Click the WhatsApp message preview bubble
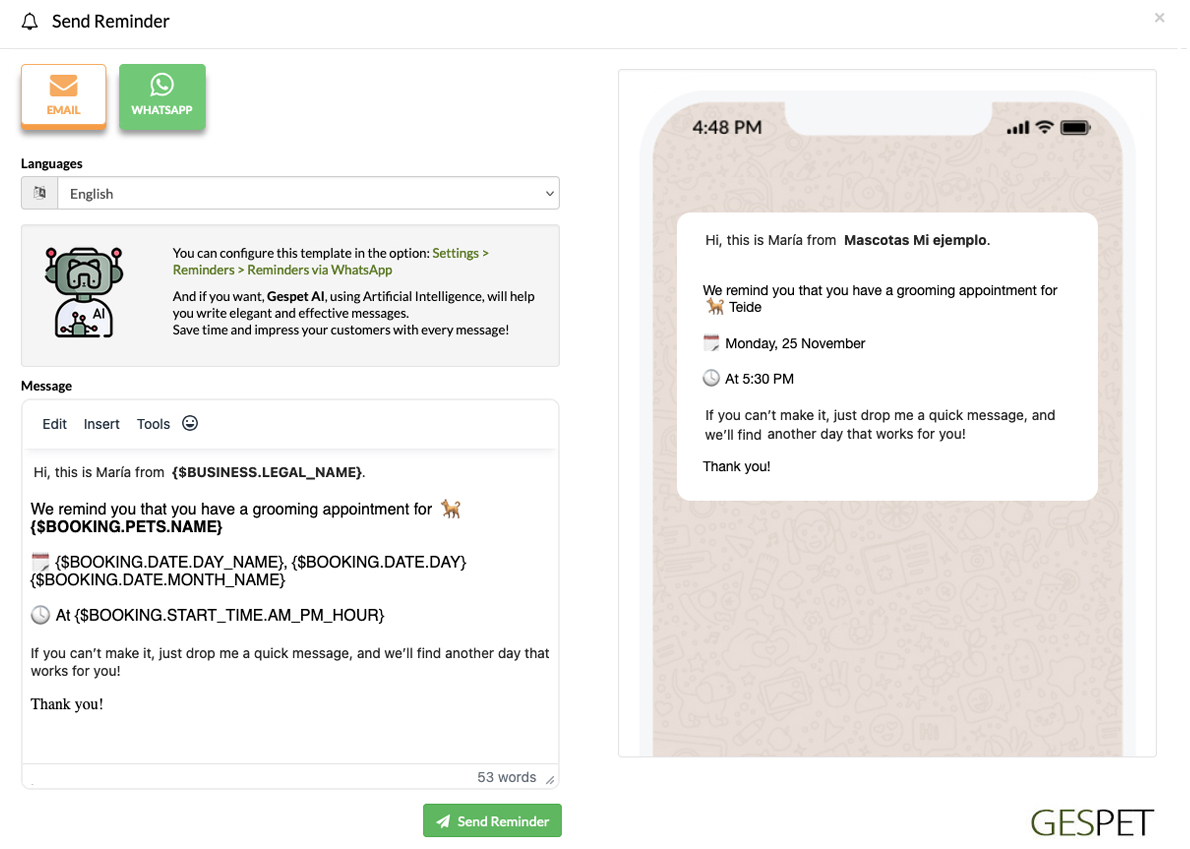This screenshot has height=849, width=1190. (x=887, y=356)
